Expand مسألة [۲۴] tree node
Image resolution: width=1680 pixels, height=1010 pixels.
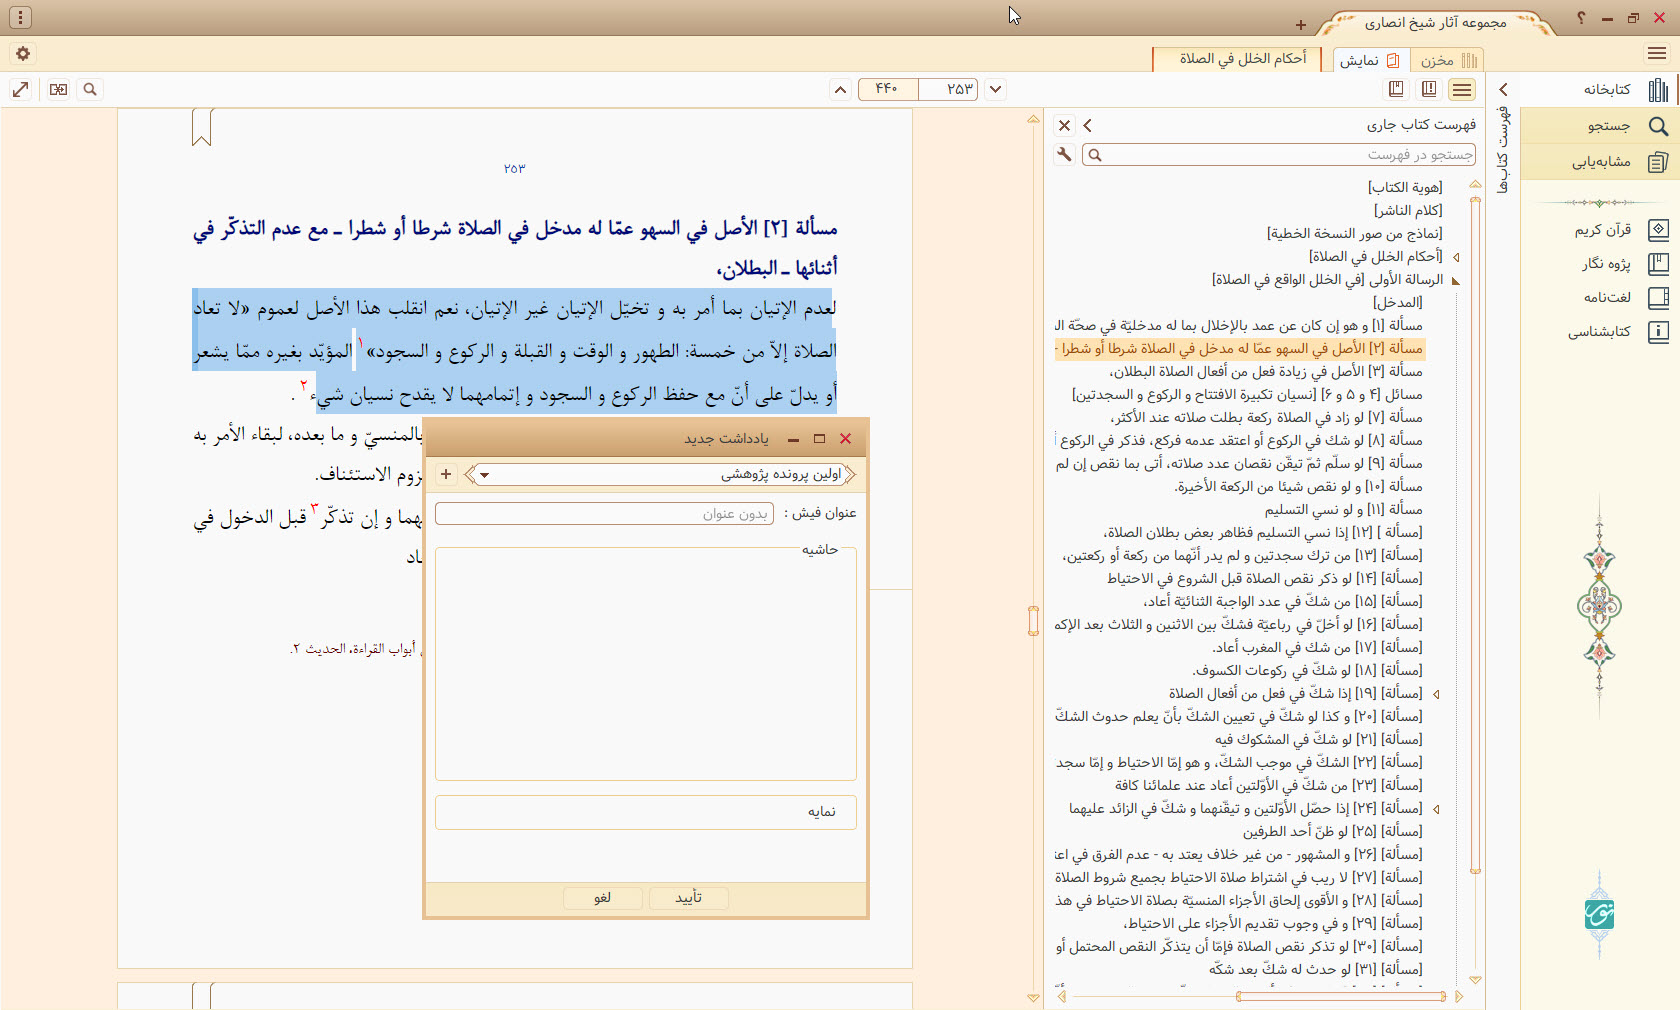(1436, 809)
